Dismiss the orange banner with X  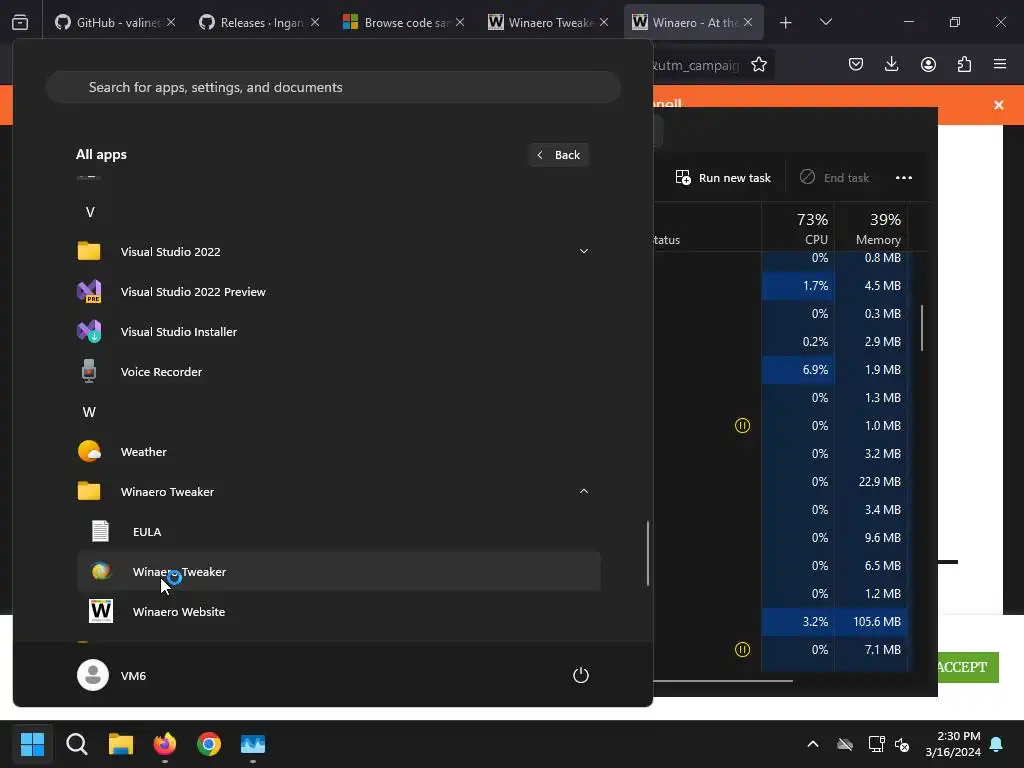(x=999, y=105)
